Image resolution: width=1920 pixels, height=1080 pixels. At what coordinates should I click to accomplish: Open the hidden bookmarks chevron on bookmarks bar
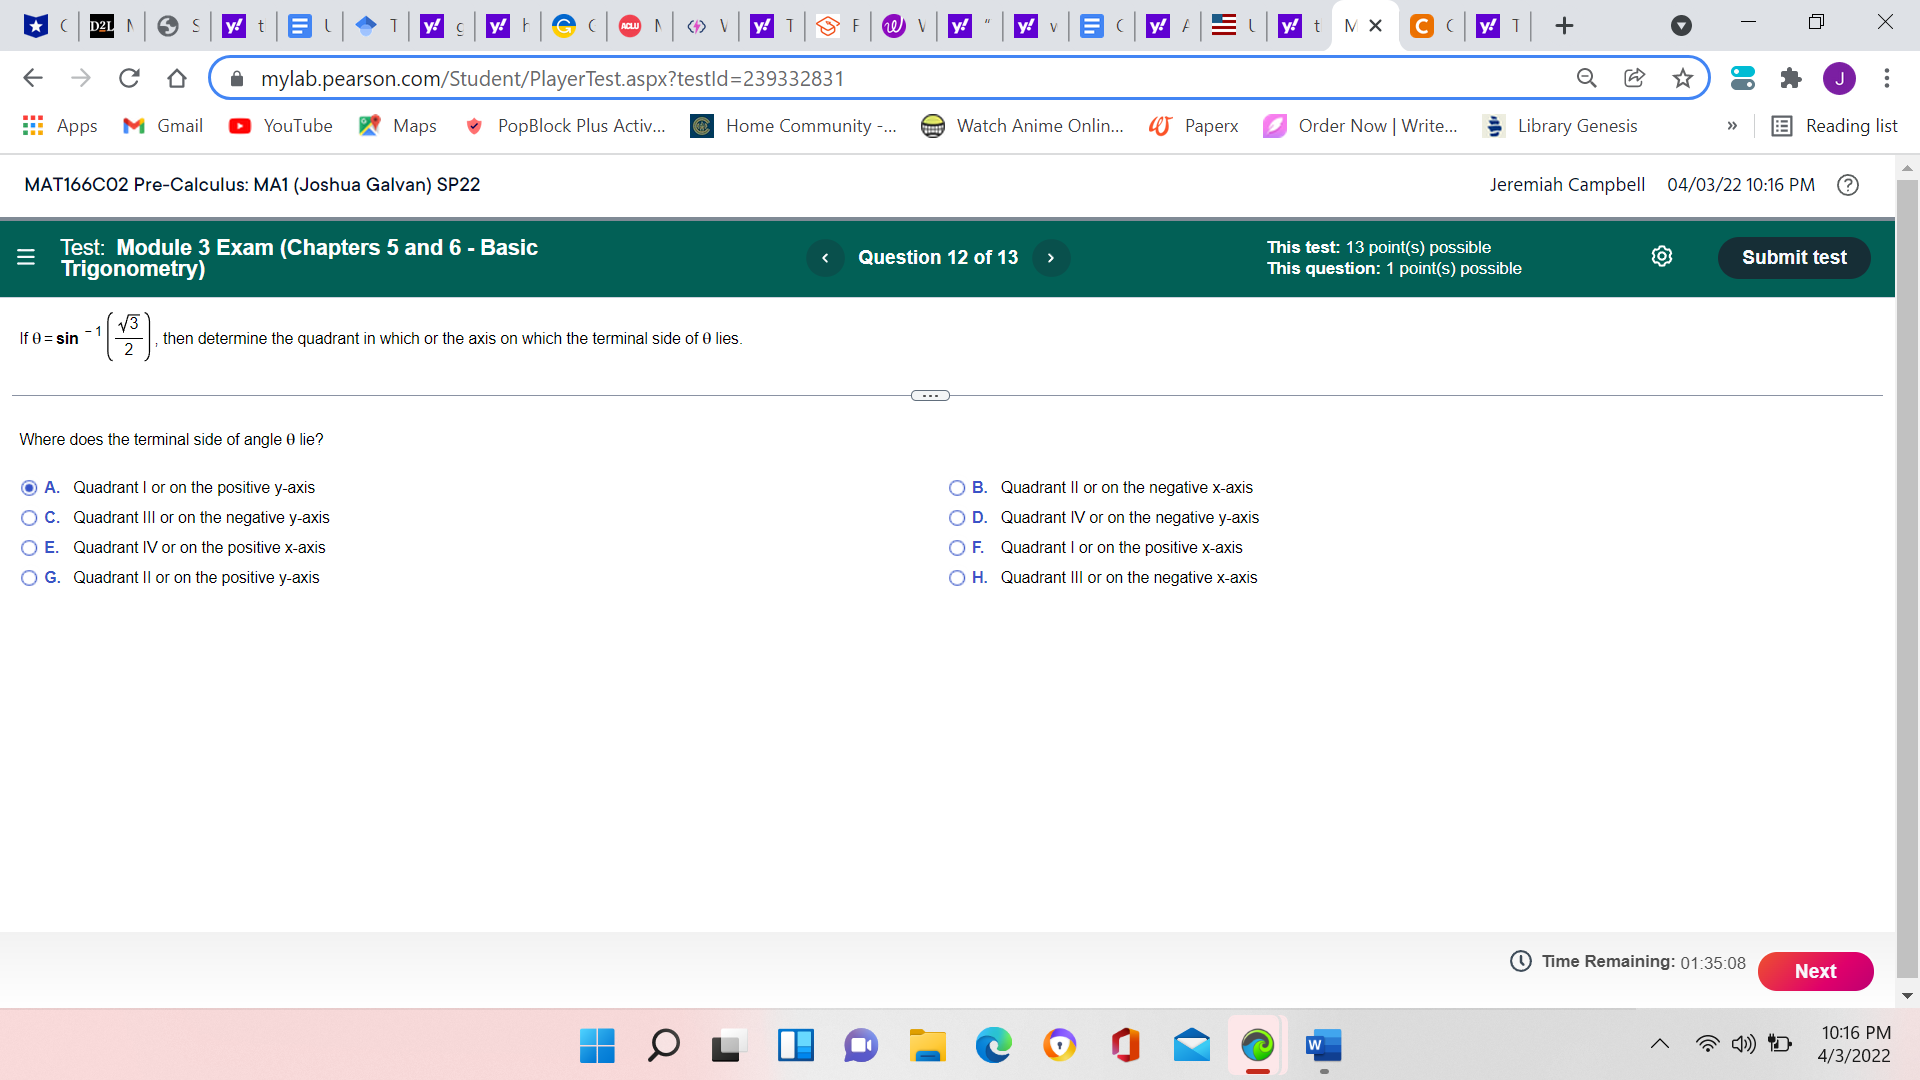point(1733,126)
